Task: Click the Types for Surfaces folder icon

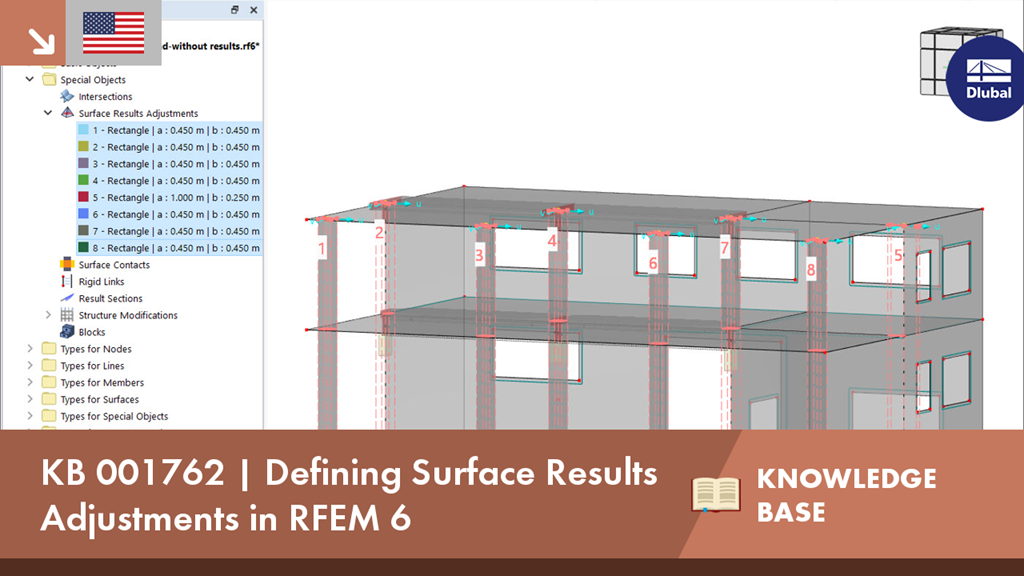Action: [x=49, y=399]
